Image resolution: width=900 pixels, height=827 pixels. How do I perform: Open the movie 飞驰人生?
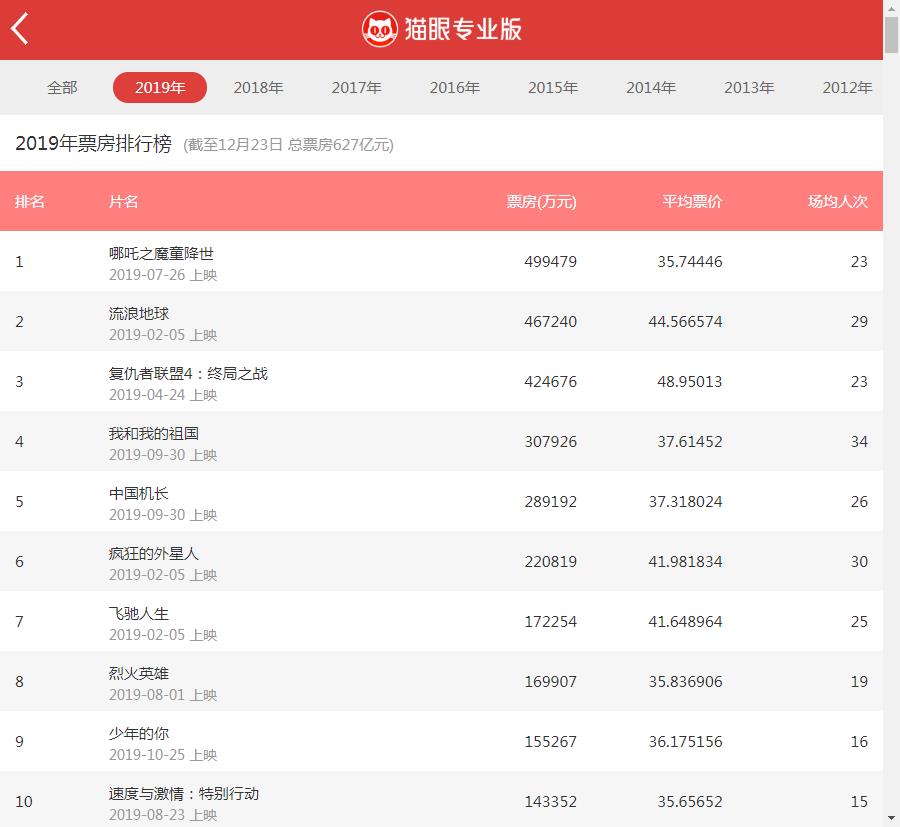pyautogui.click(x=139, y=614)
